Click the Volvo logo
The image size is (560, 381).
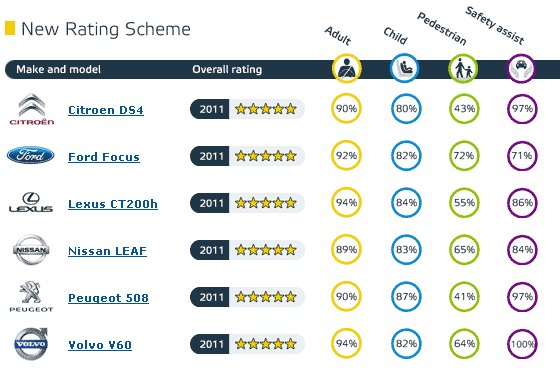(31, 344)
